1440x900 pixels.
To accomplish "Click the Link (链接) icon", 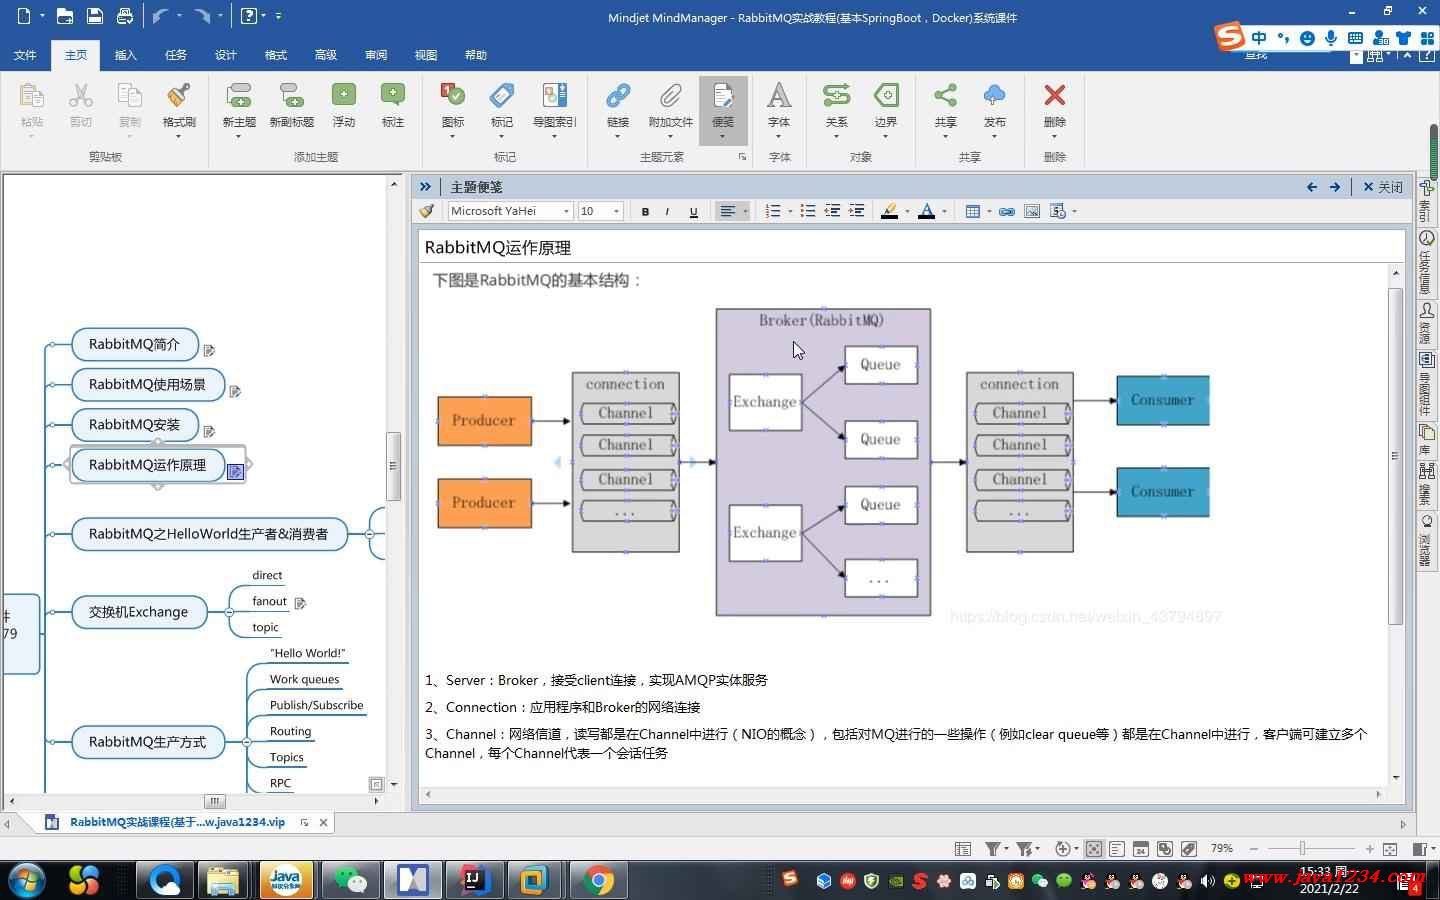I will 618,96.
